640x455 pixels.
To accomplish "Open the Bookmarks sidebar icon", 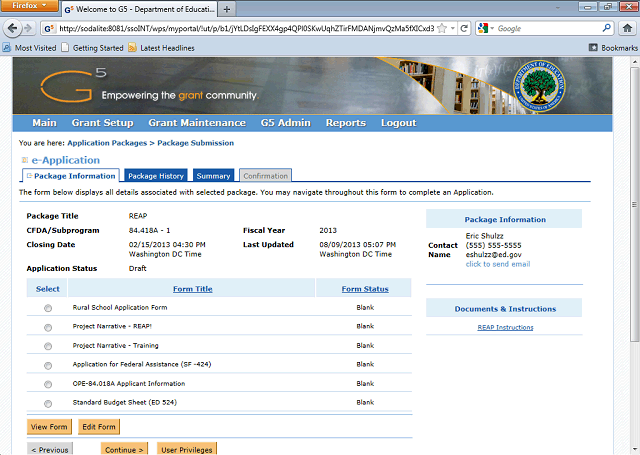I will [593, 48].
